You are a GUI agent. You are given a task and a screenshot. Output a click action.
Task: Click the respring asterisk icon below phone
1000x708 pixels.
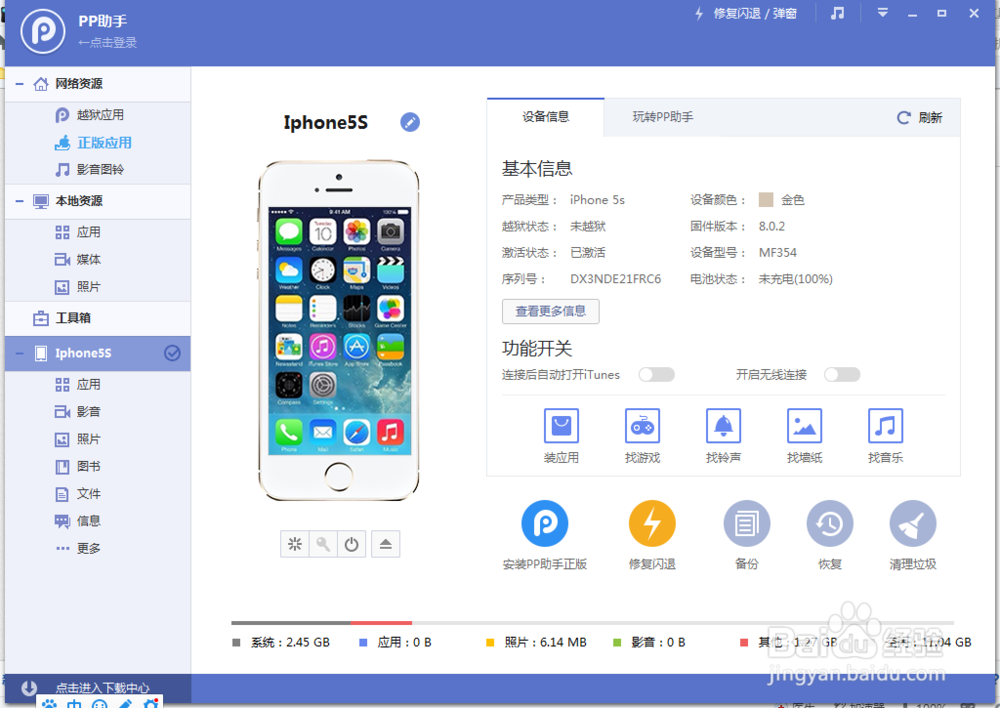[295, 544]
